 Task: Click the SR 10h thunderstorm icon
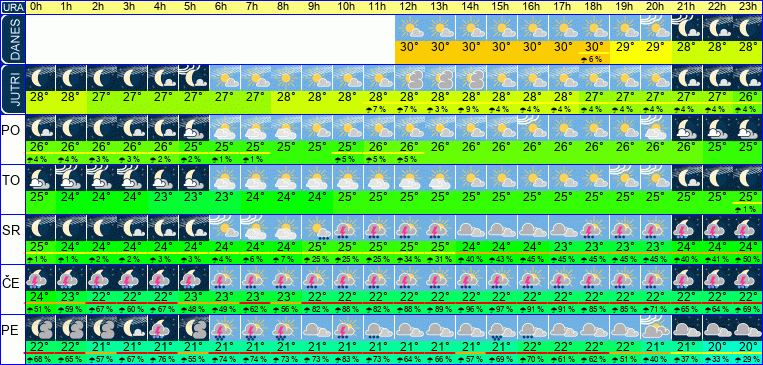point(348,228)
